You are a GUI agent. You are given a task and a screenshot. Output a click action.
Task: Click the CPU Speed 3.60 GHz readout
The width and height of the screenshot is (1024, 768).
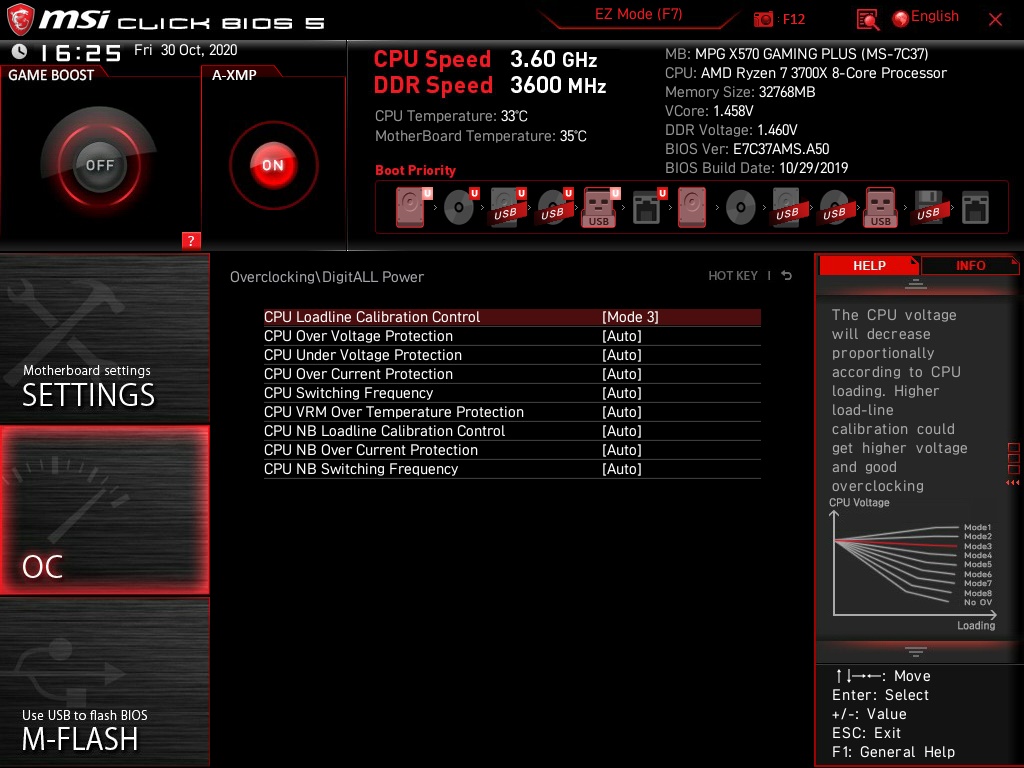[485, 59]
